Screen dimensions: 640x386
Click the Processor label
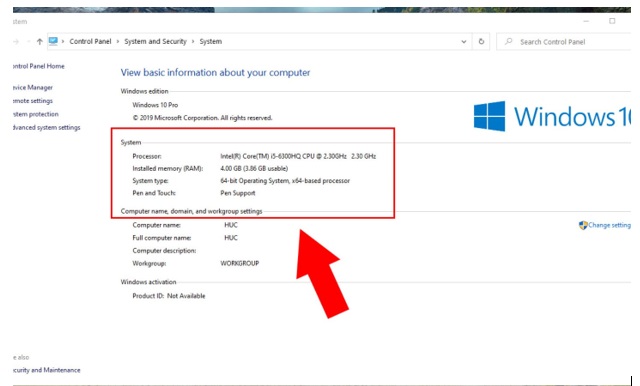coord(147,156)
